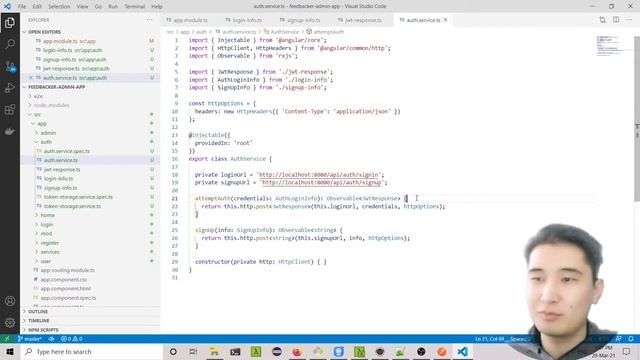Open token-storage.service.ts in file tree

(72, 206)
